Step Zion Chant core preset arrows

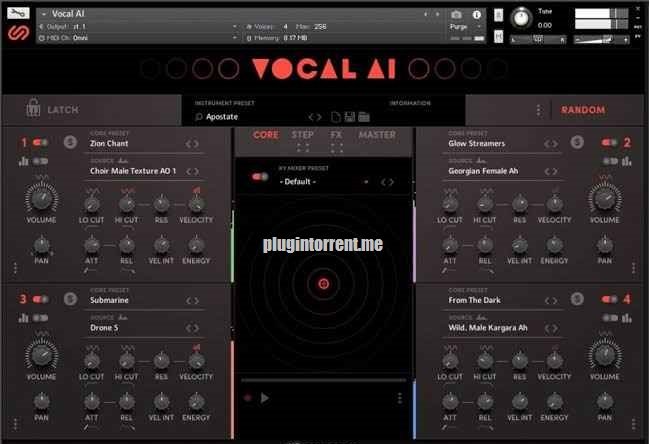coord(192,144)
